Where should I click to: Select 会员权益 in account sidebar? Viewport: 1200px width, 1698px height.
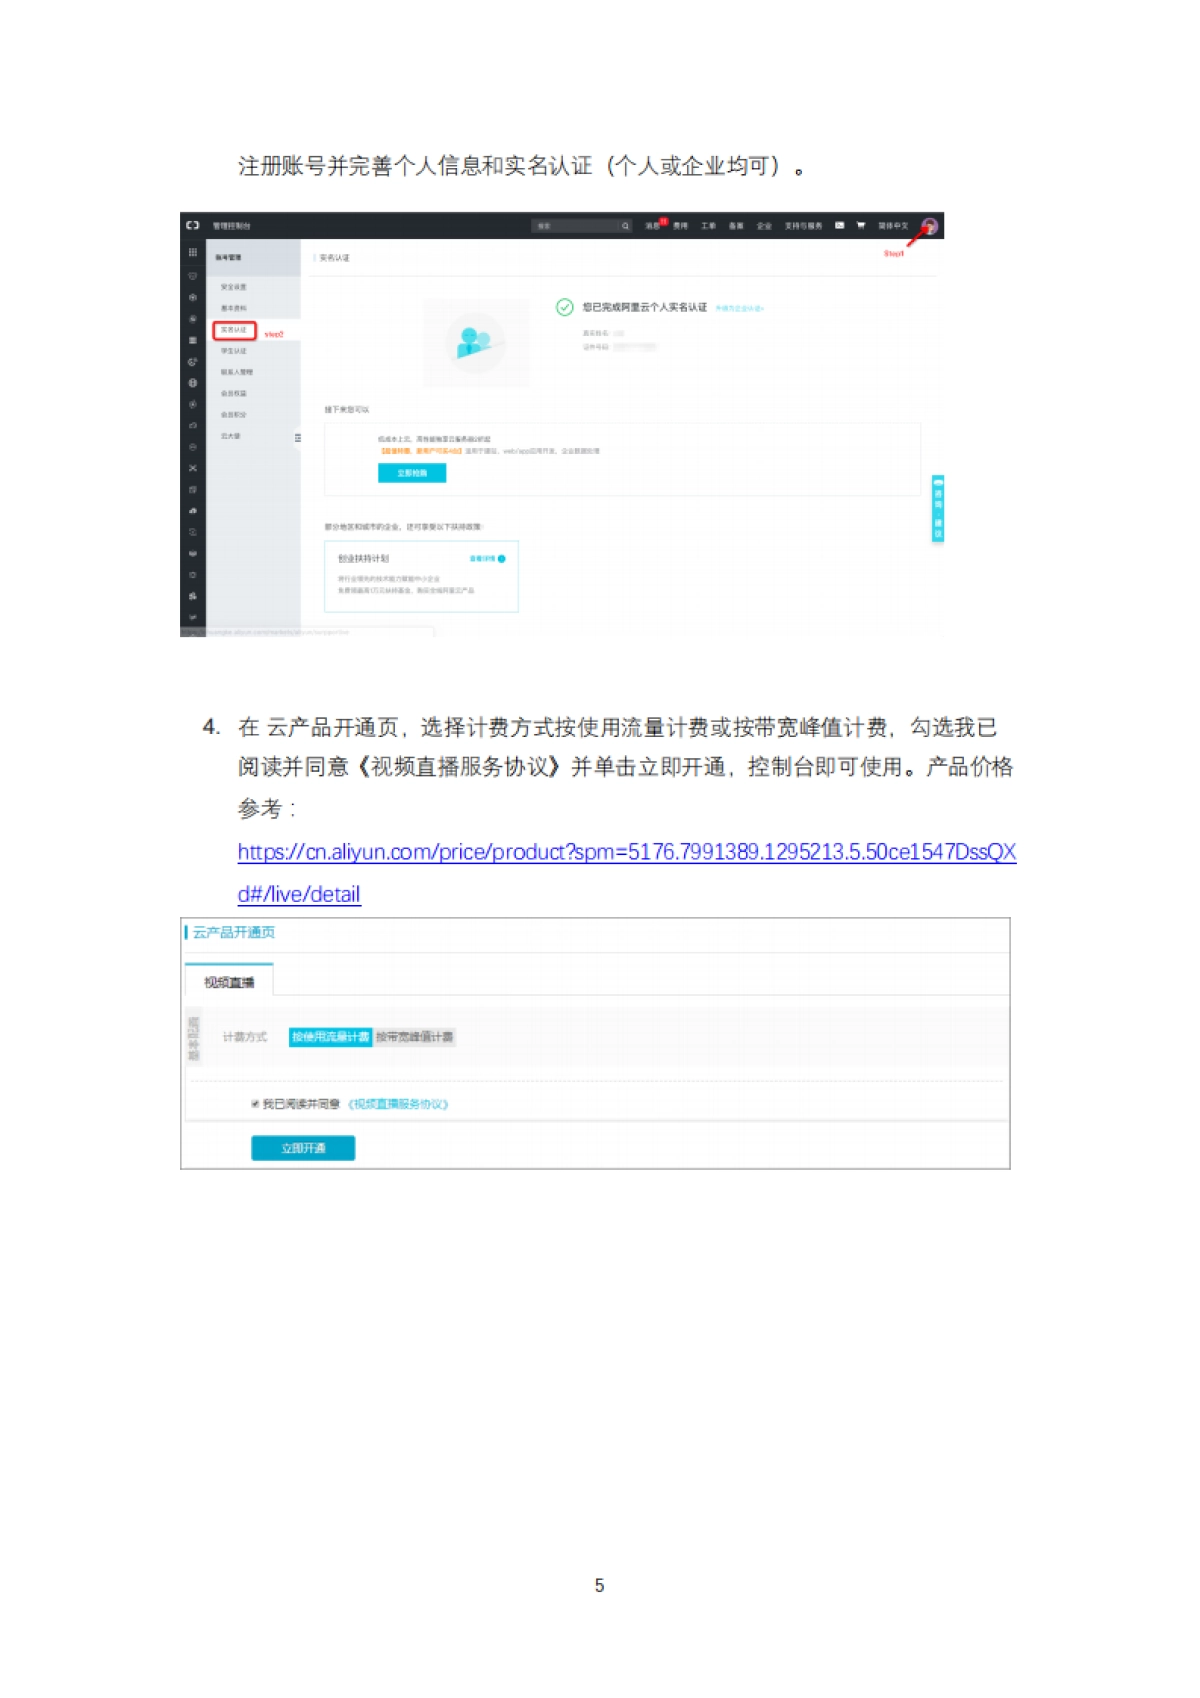[234, 393]
